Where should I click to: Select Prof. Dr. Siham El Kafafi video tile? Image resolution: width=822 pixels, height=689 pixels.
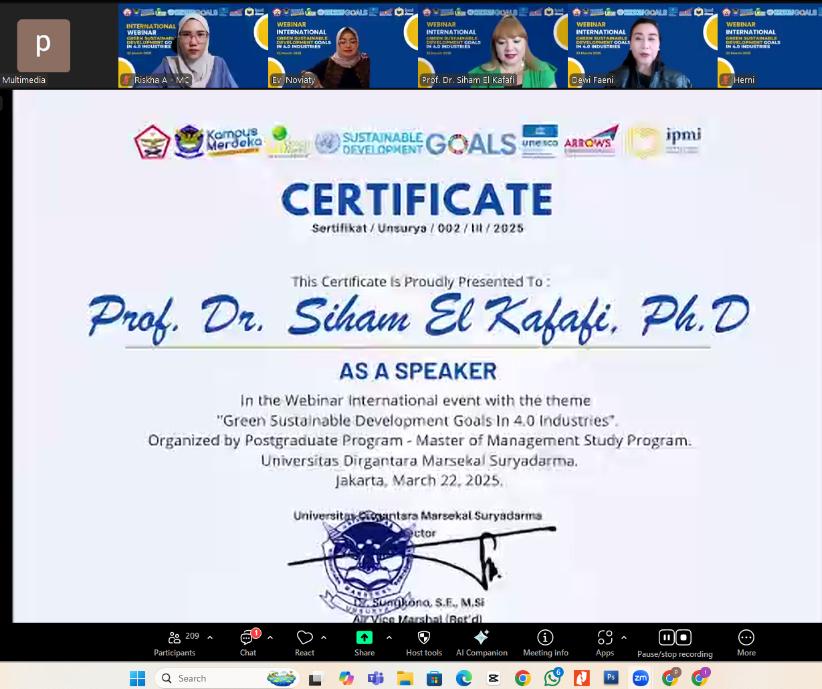click(x=492, y=46)
